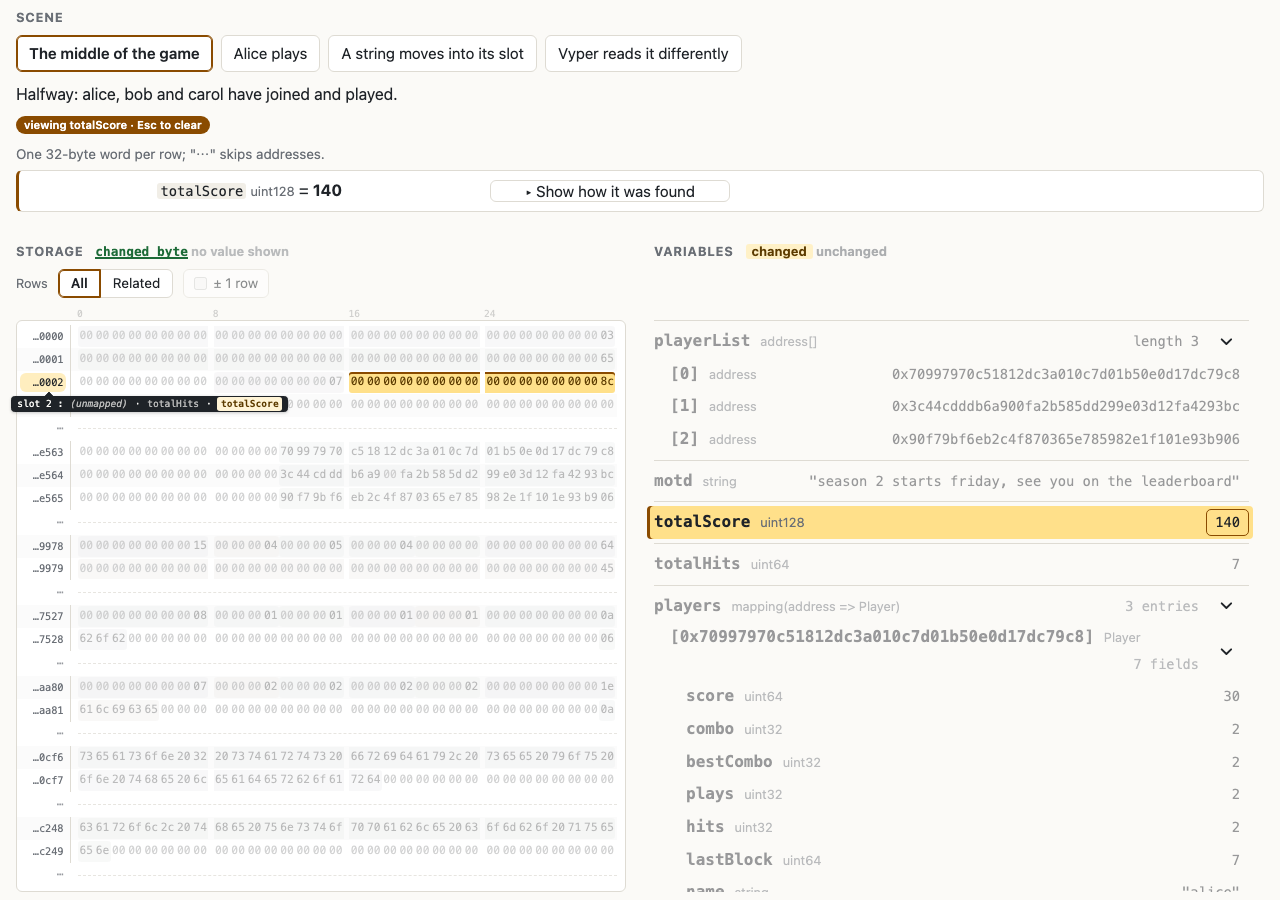Set Rows filter to All
This screenshot has height=900, width=1280.
pos(80,283)
